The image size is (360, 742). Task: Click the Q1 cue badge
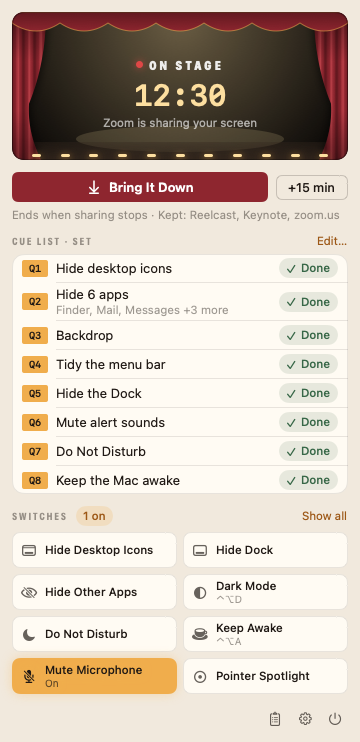35,269
